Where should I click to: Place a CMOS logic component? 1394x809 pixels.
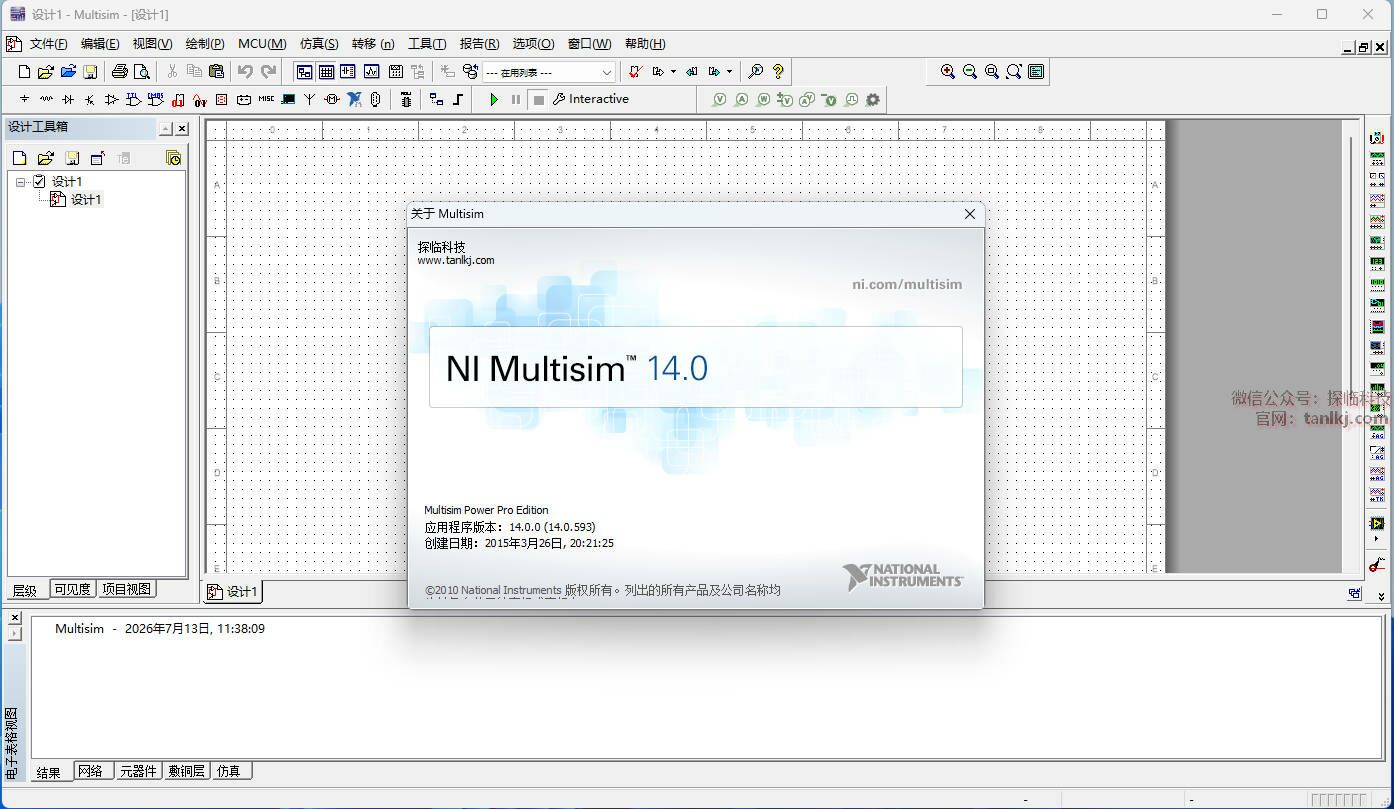click(x=155, y=99)
